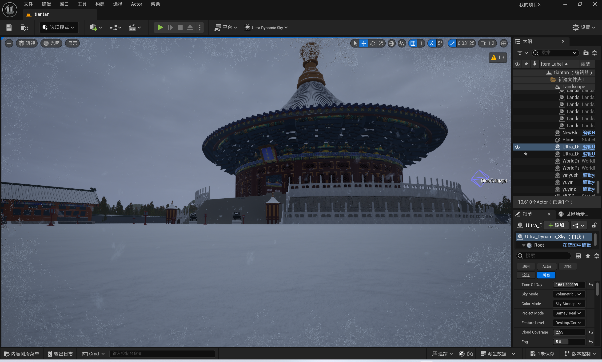This screenshot has width=602, height=362.
Task: Close the Details tab with its x
Action: click(549, 214)
